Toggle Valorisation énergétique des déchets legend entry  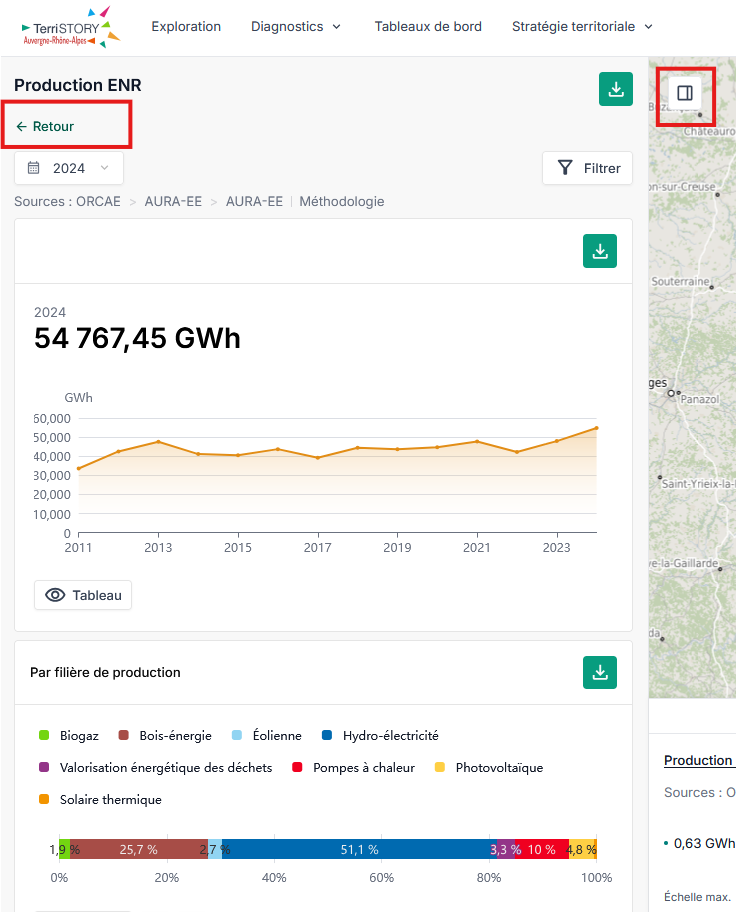click(155, 767)
